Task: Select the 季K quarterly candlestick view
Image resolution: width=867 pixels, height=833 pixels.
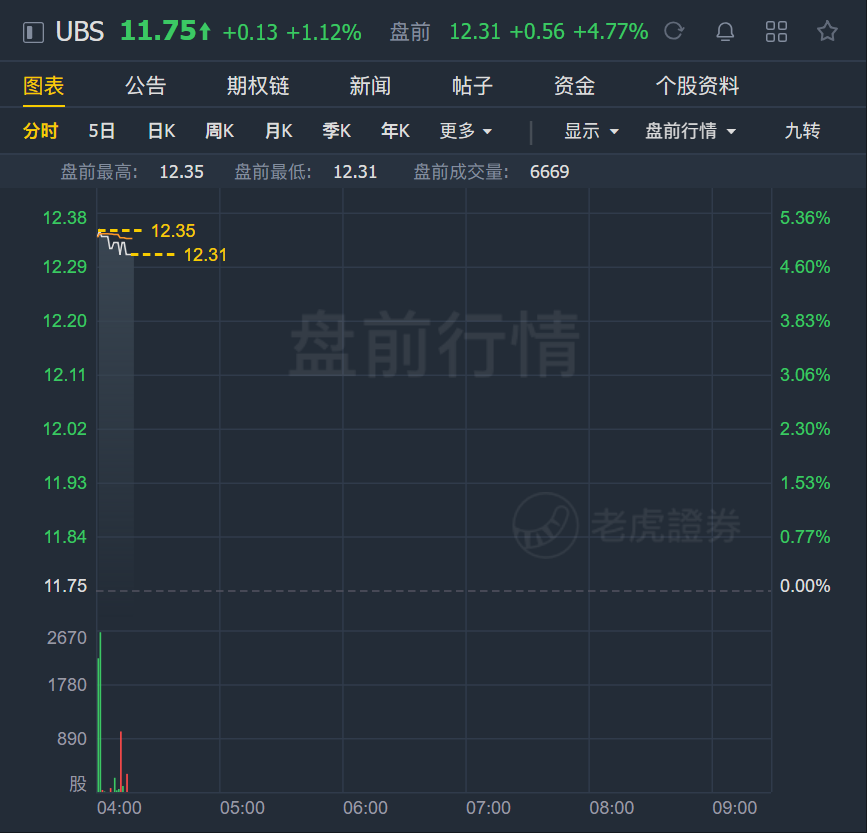Action: tap(337, 131)
